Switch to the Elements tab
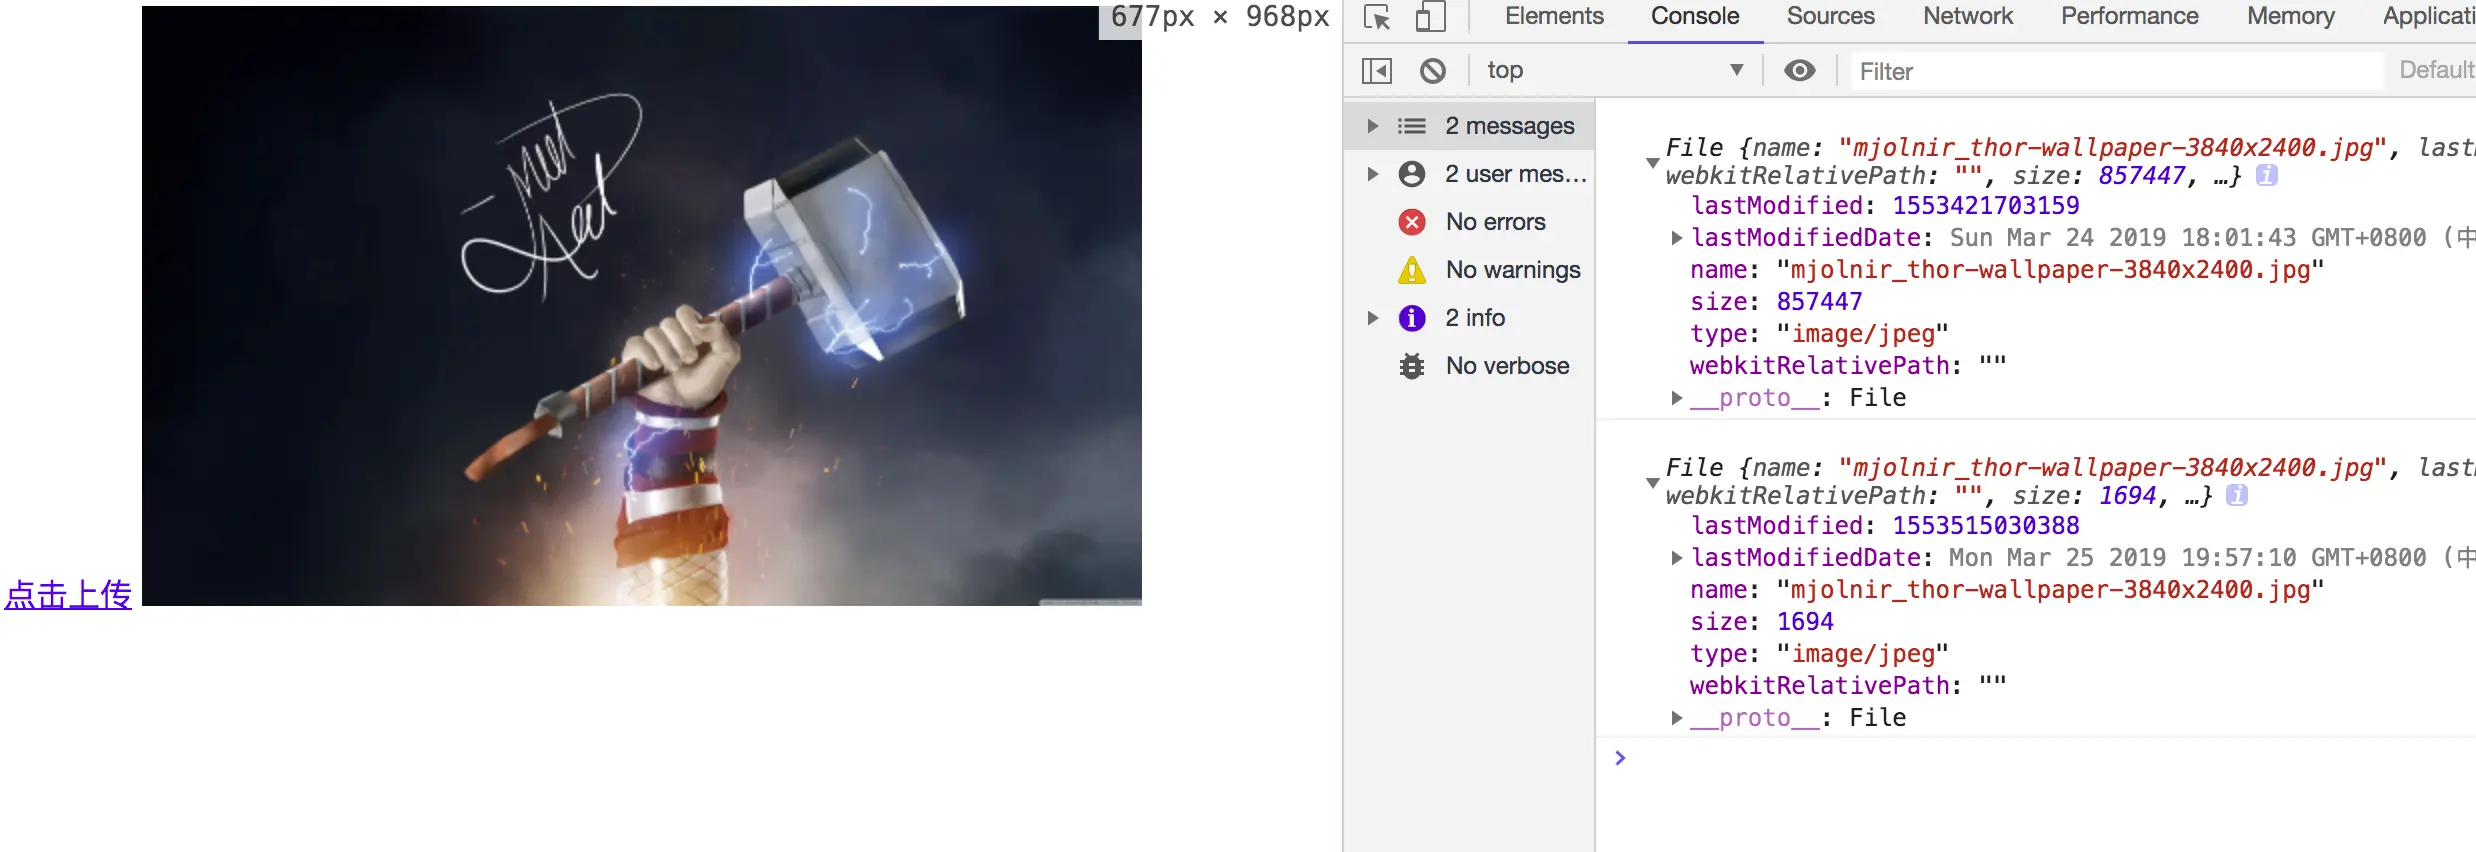Screen dimensions: 2476x852 click(1554, 17)
